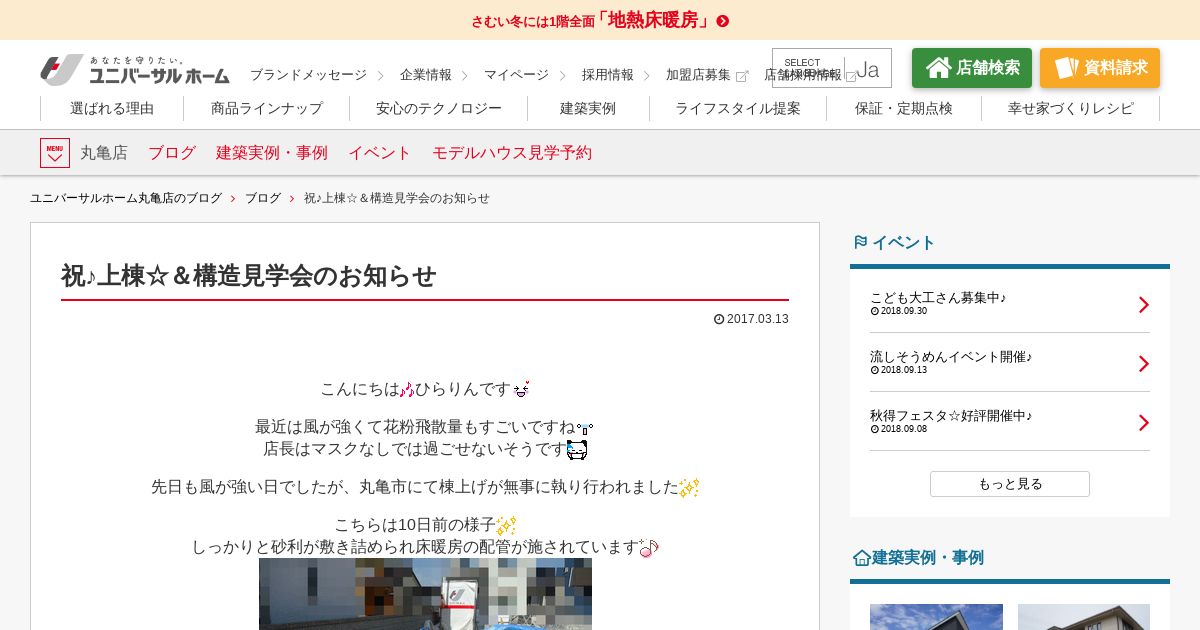Click the 地熱床暖房 banner link

coord(600,21)
